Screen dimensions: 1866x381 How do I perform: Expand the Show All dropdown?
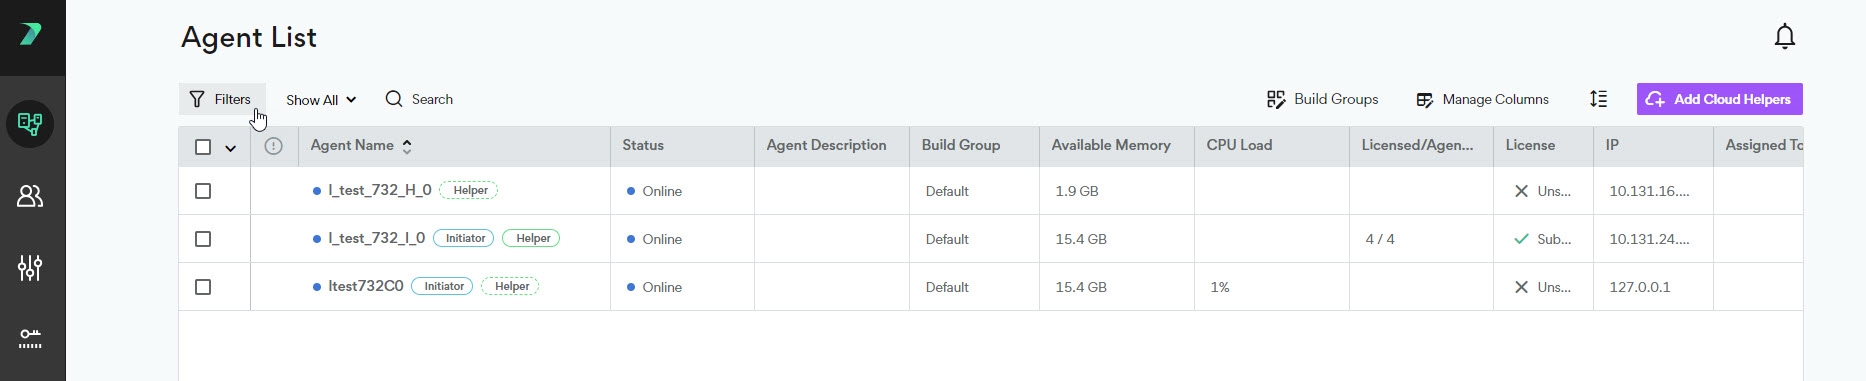(x=320, y=100)
